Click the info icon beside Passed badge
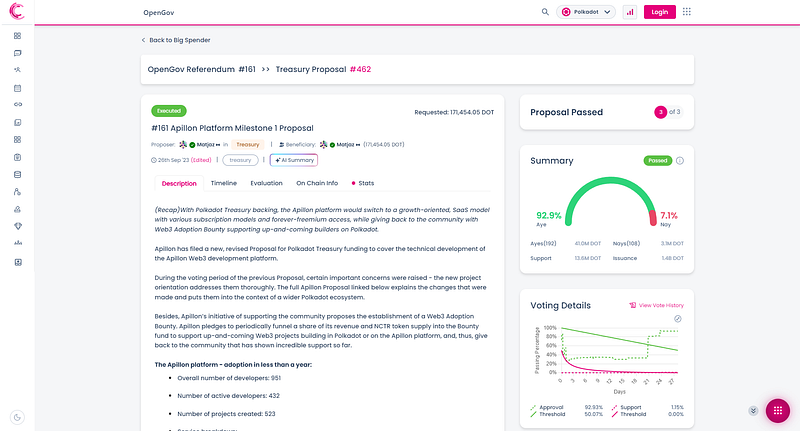Screen dimensions: 800x431 [680, 161]
